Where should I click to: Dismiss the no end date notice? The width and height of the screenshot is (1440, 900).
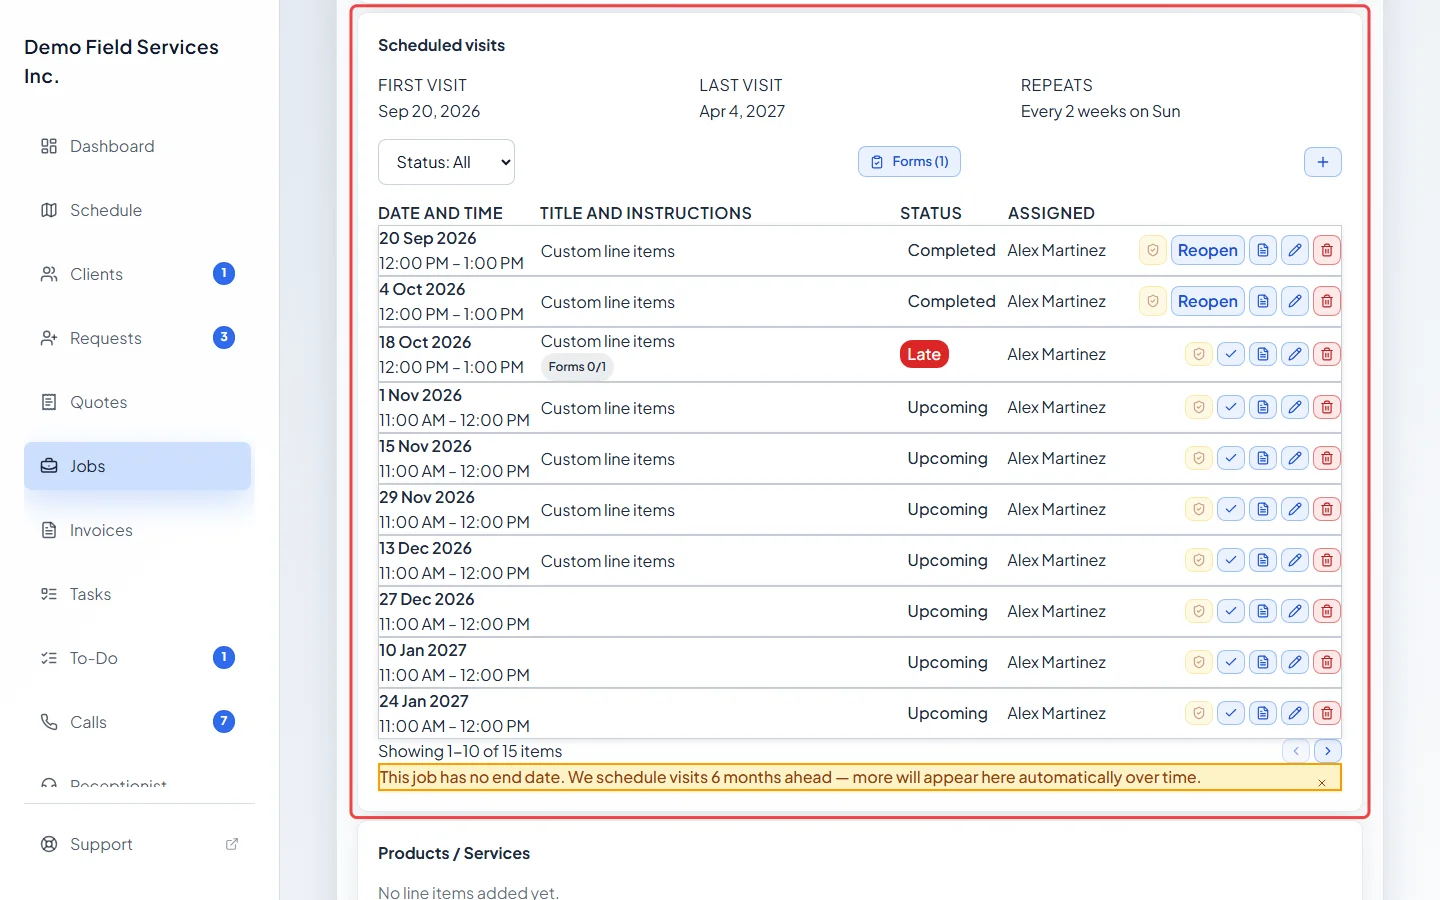coord(1322,783)
